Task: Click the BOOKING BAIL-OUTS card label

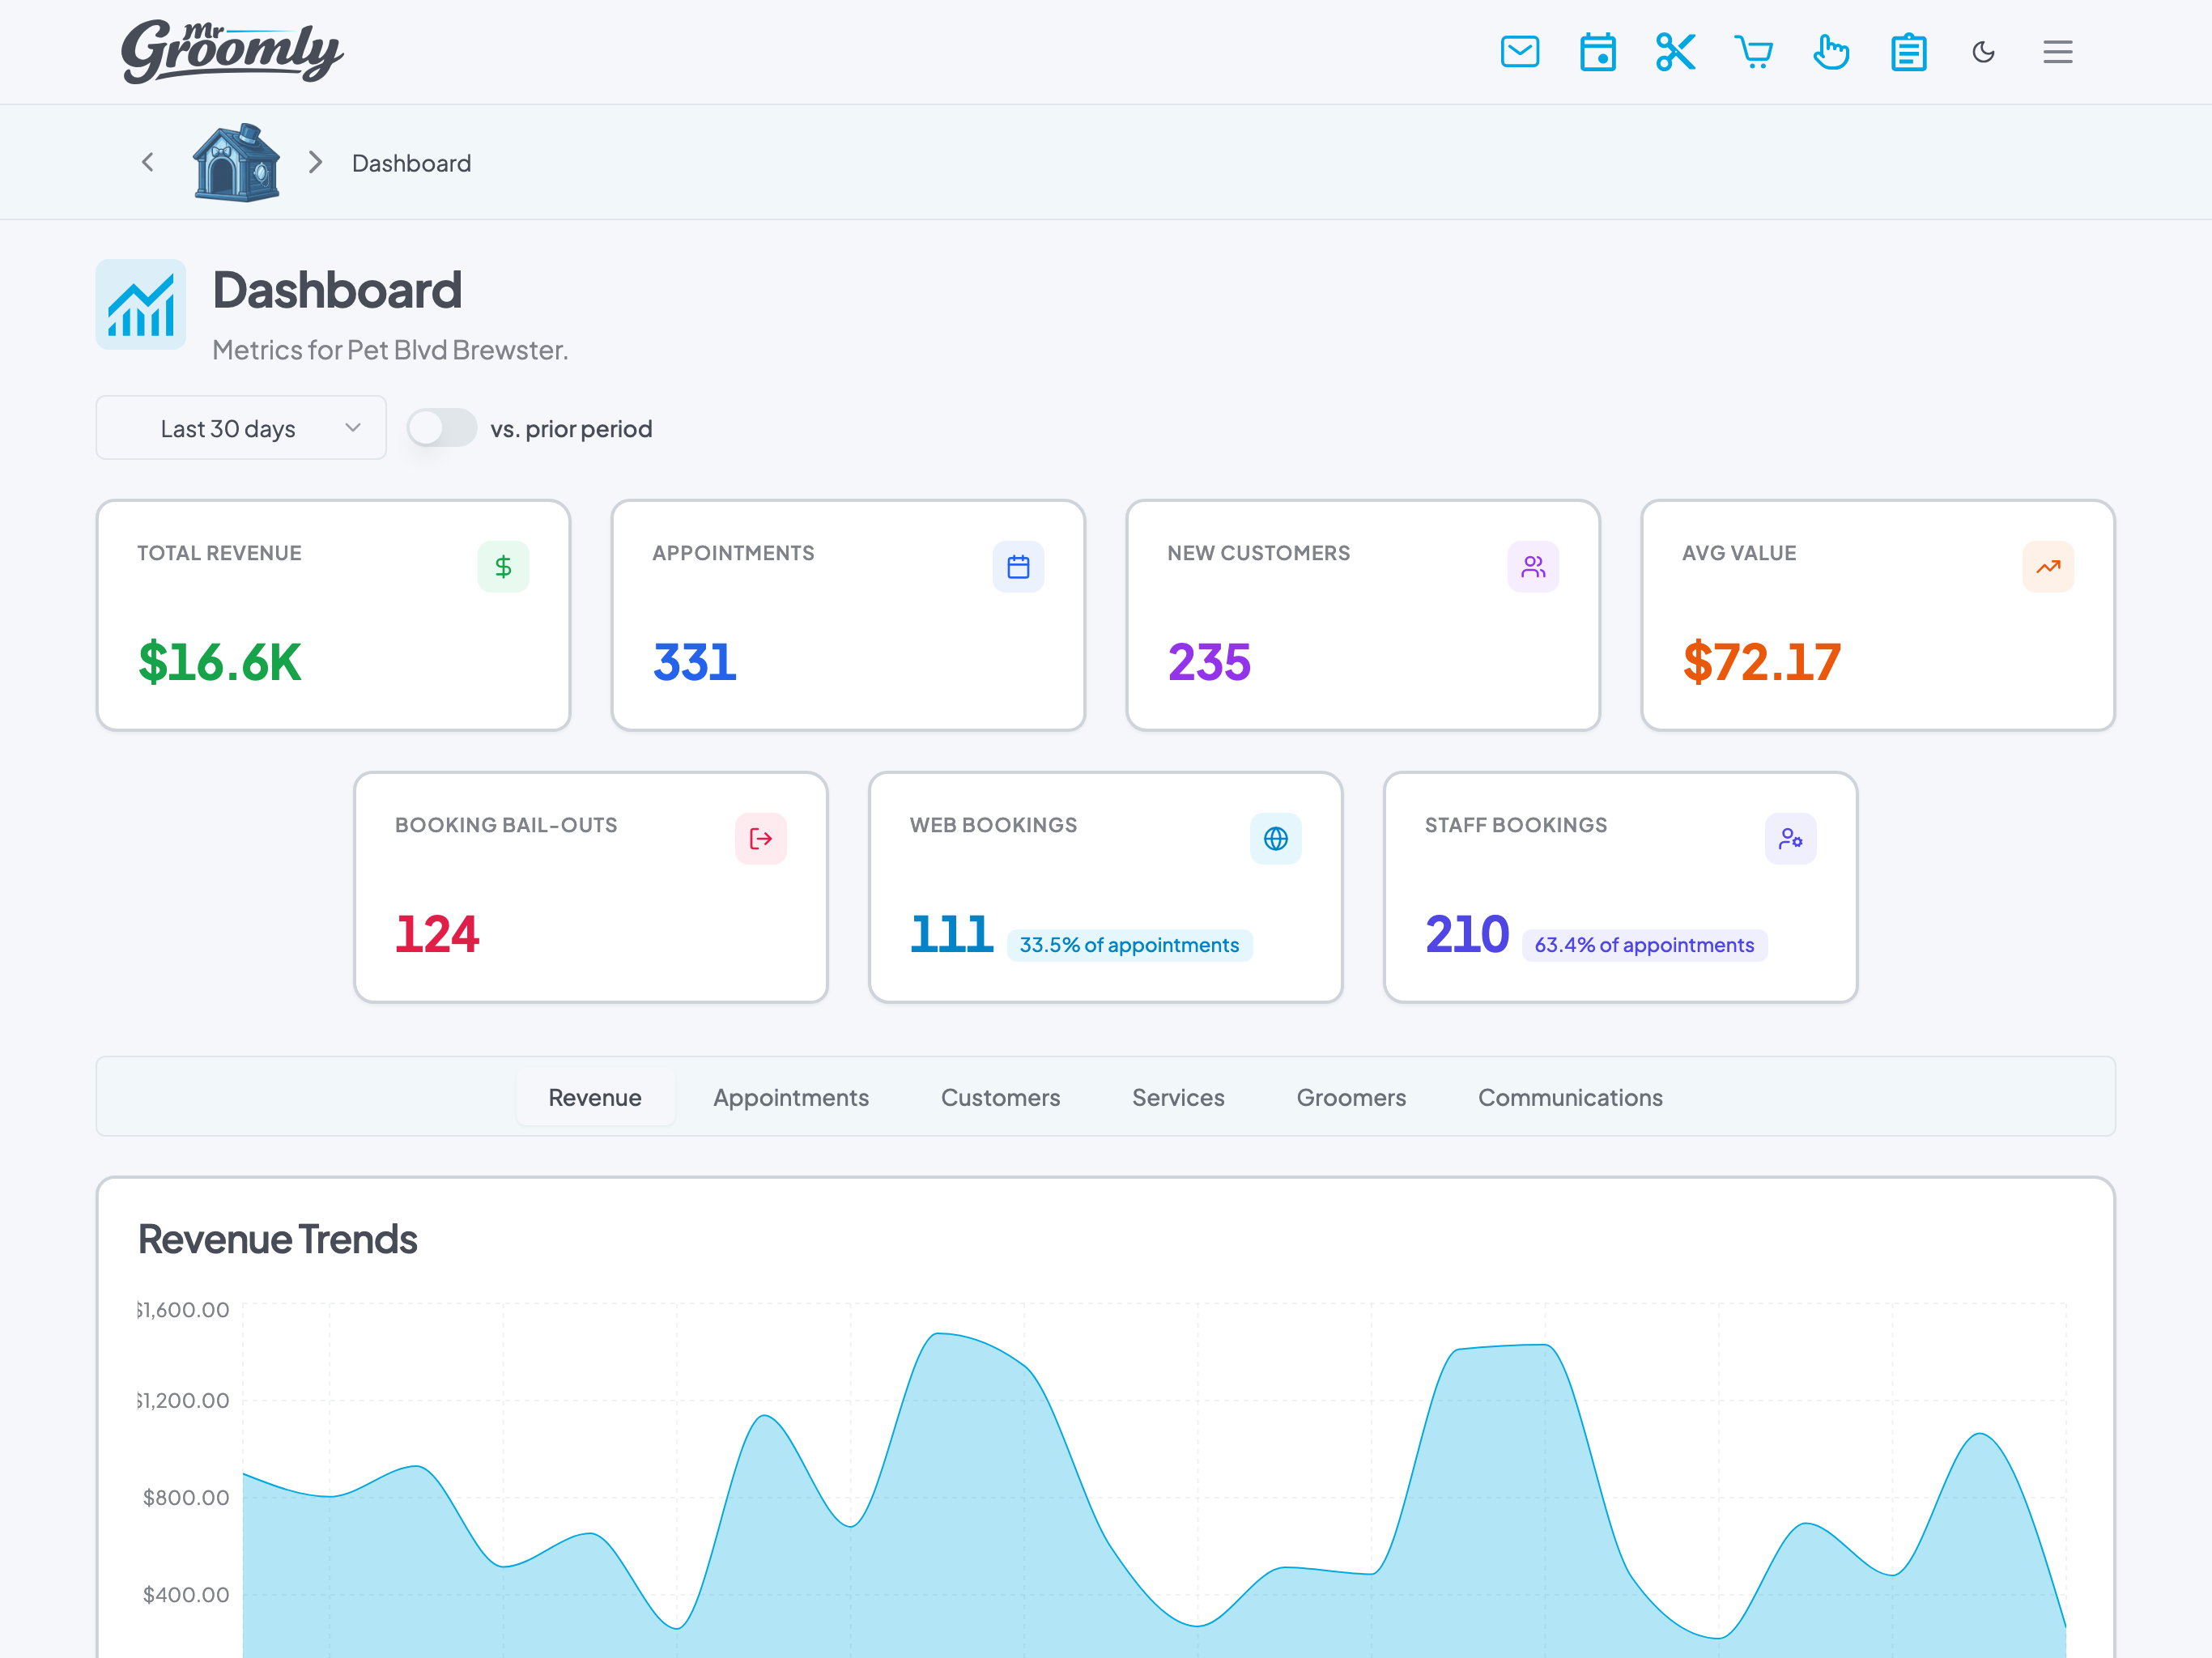Action: [506, 825]
